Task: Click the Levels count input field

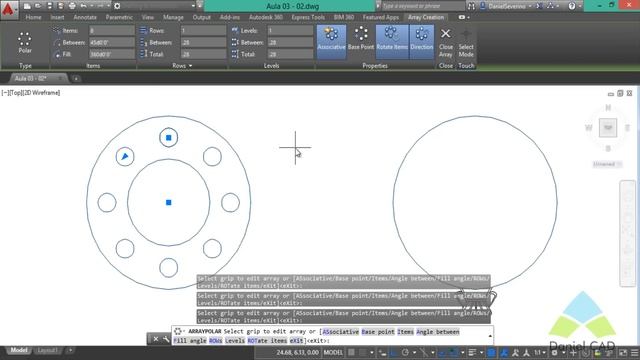Action: coord(290,31)
